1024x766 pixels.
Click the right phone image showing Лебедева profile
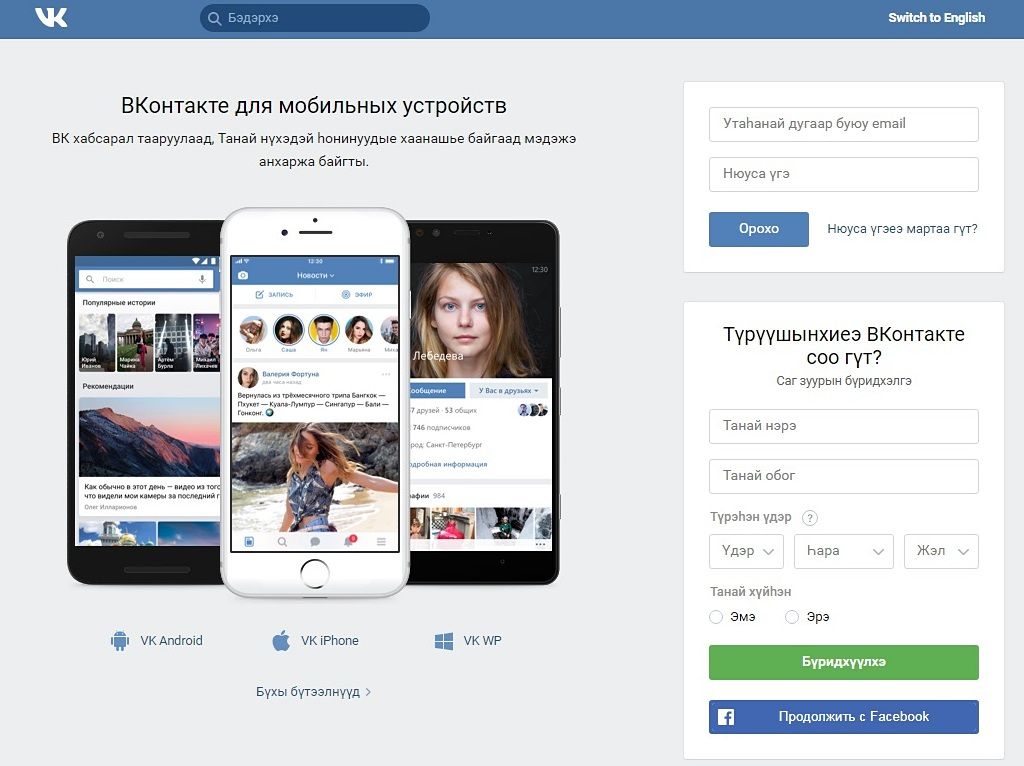484,402
